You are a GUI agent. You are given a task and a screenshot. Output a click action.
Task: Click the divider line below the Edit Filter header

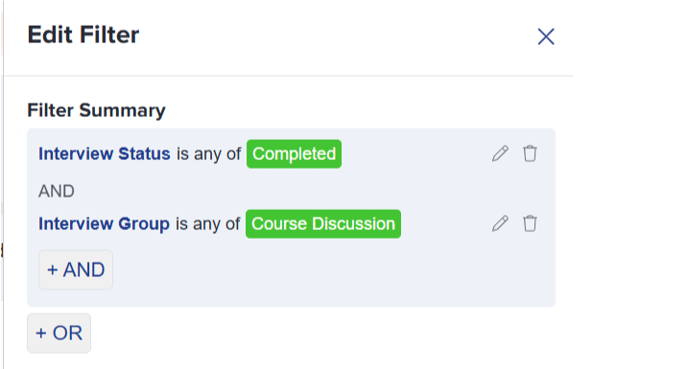coord(288,76)
